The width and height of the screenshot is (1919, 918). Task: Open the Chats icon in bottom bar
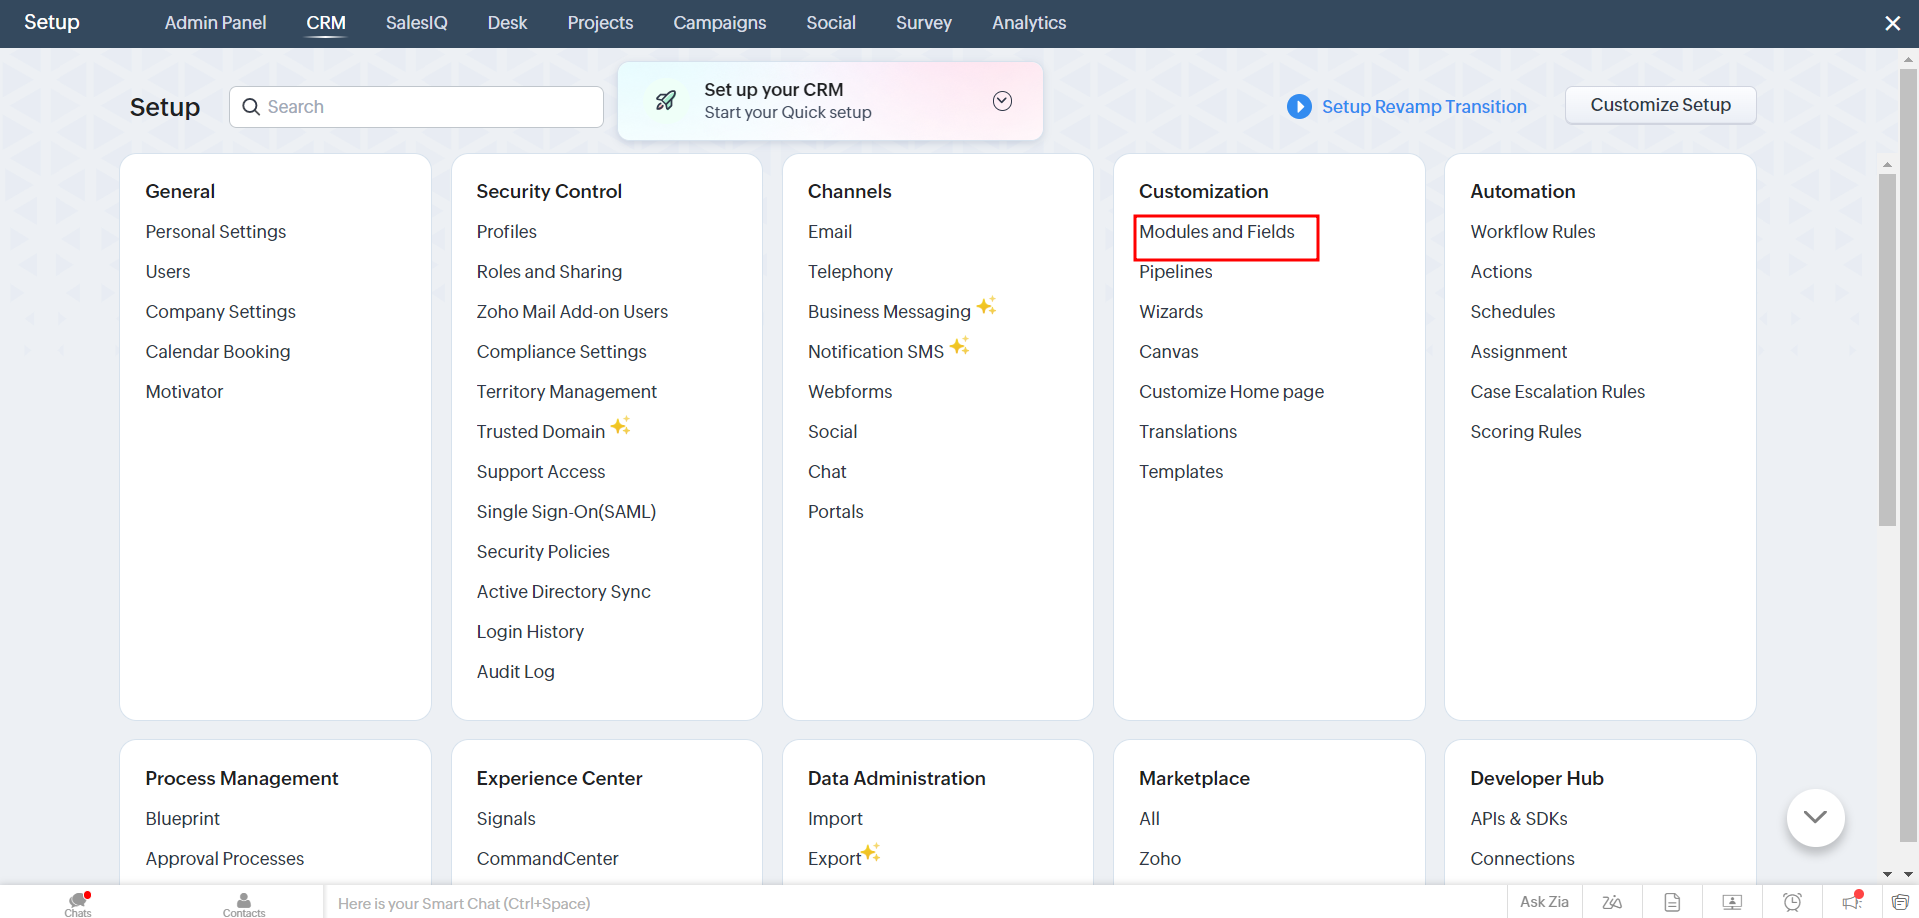[78, 903]
